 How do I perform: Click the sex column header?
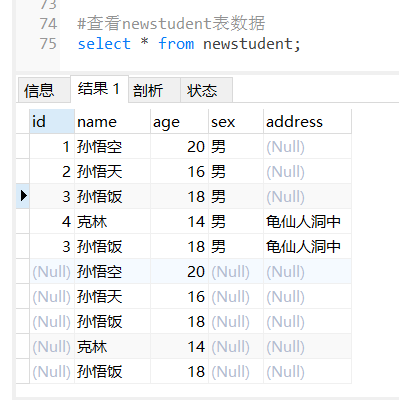pyautogui.click(x=236, y=122)
